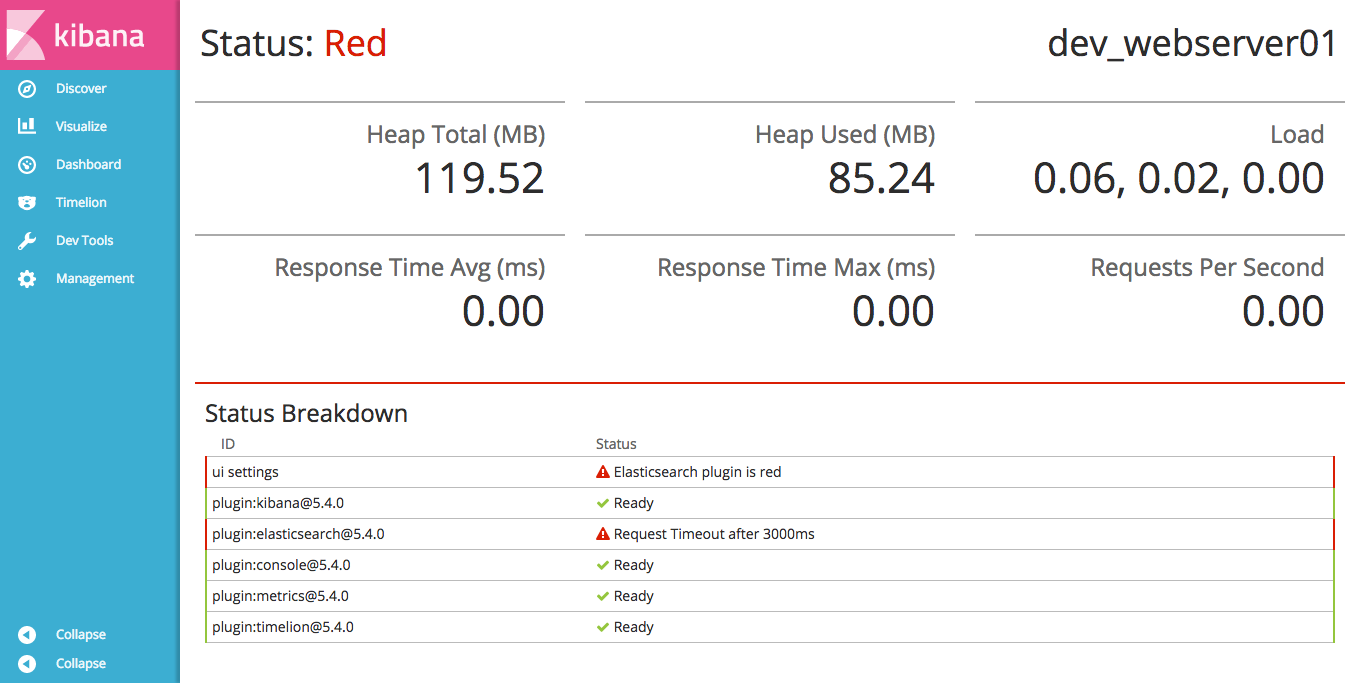Click the Load values 0.06, 0.02, 0.00
Viewport: 1360px width, 683px height.
click(1179, 179)
